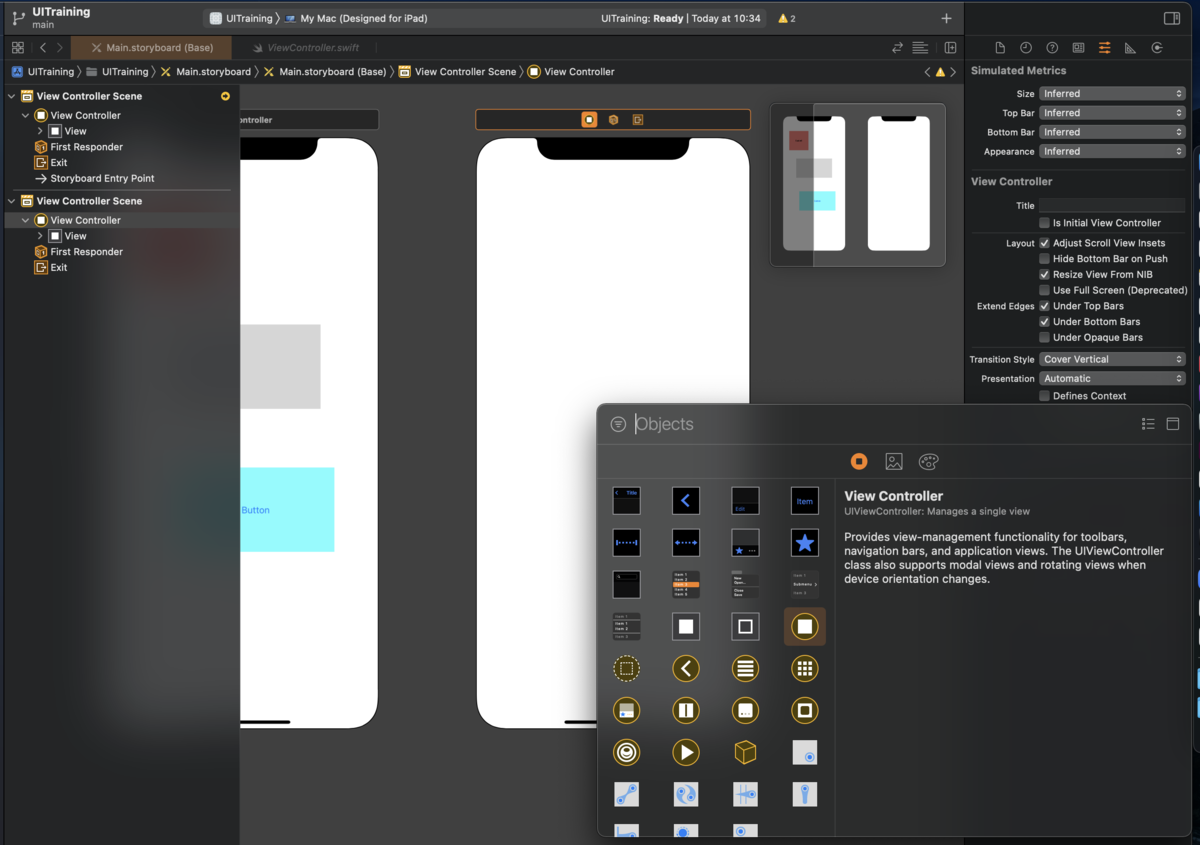Uncheck Under Bottom Bars
The width and height of the screenshot is (1200, 845).
[x=1044, y=322]
